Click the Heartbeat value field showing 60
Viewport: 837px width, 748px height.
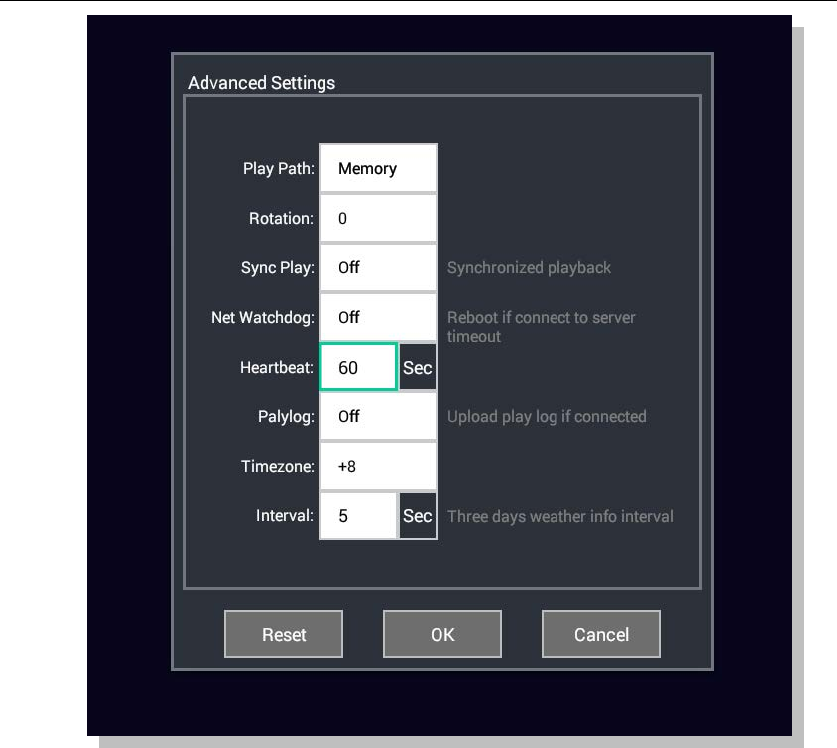tap(359, 367)
